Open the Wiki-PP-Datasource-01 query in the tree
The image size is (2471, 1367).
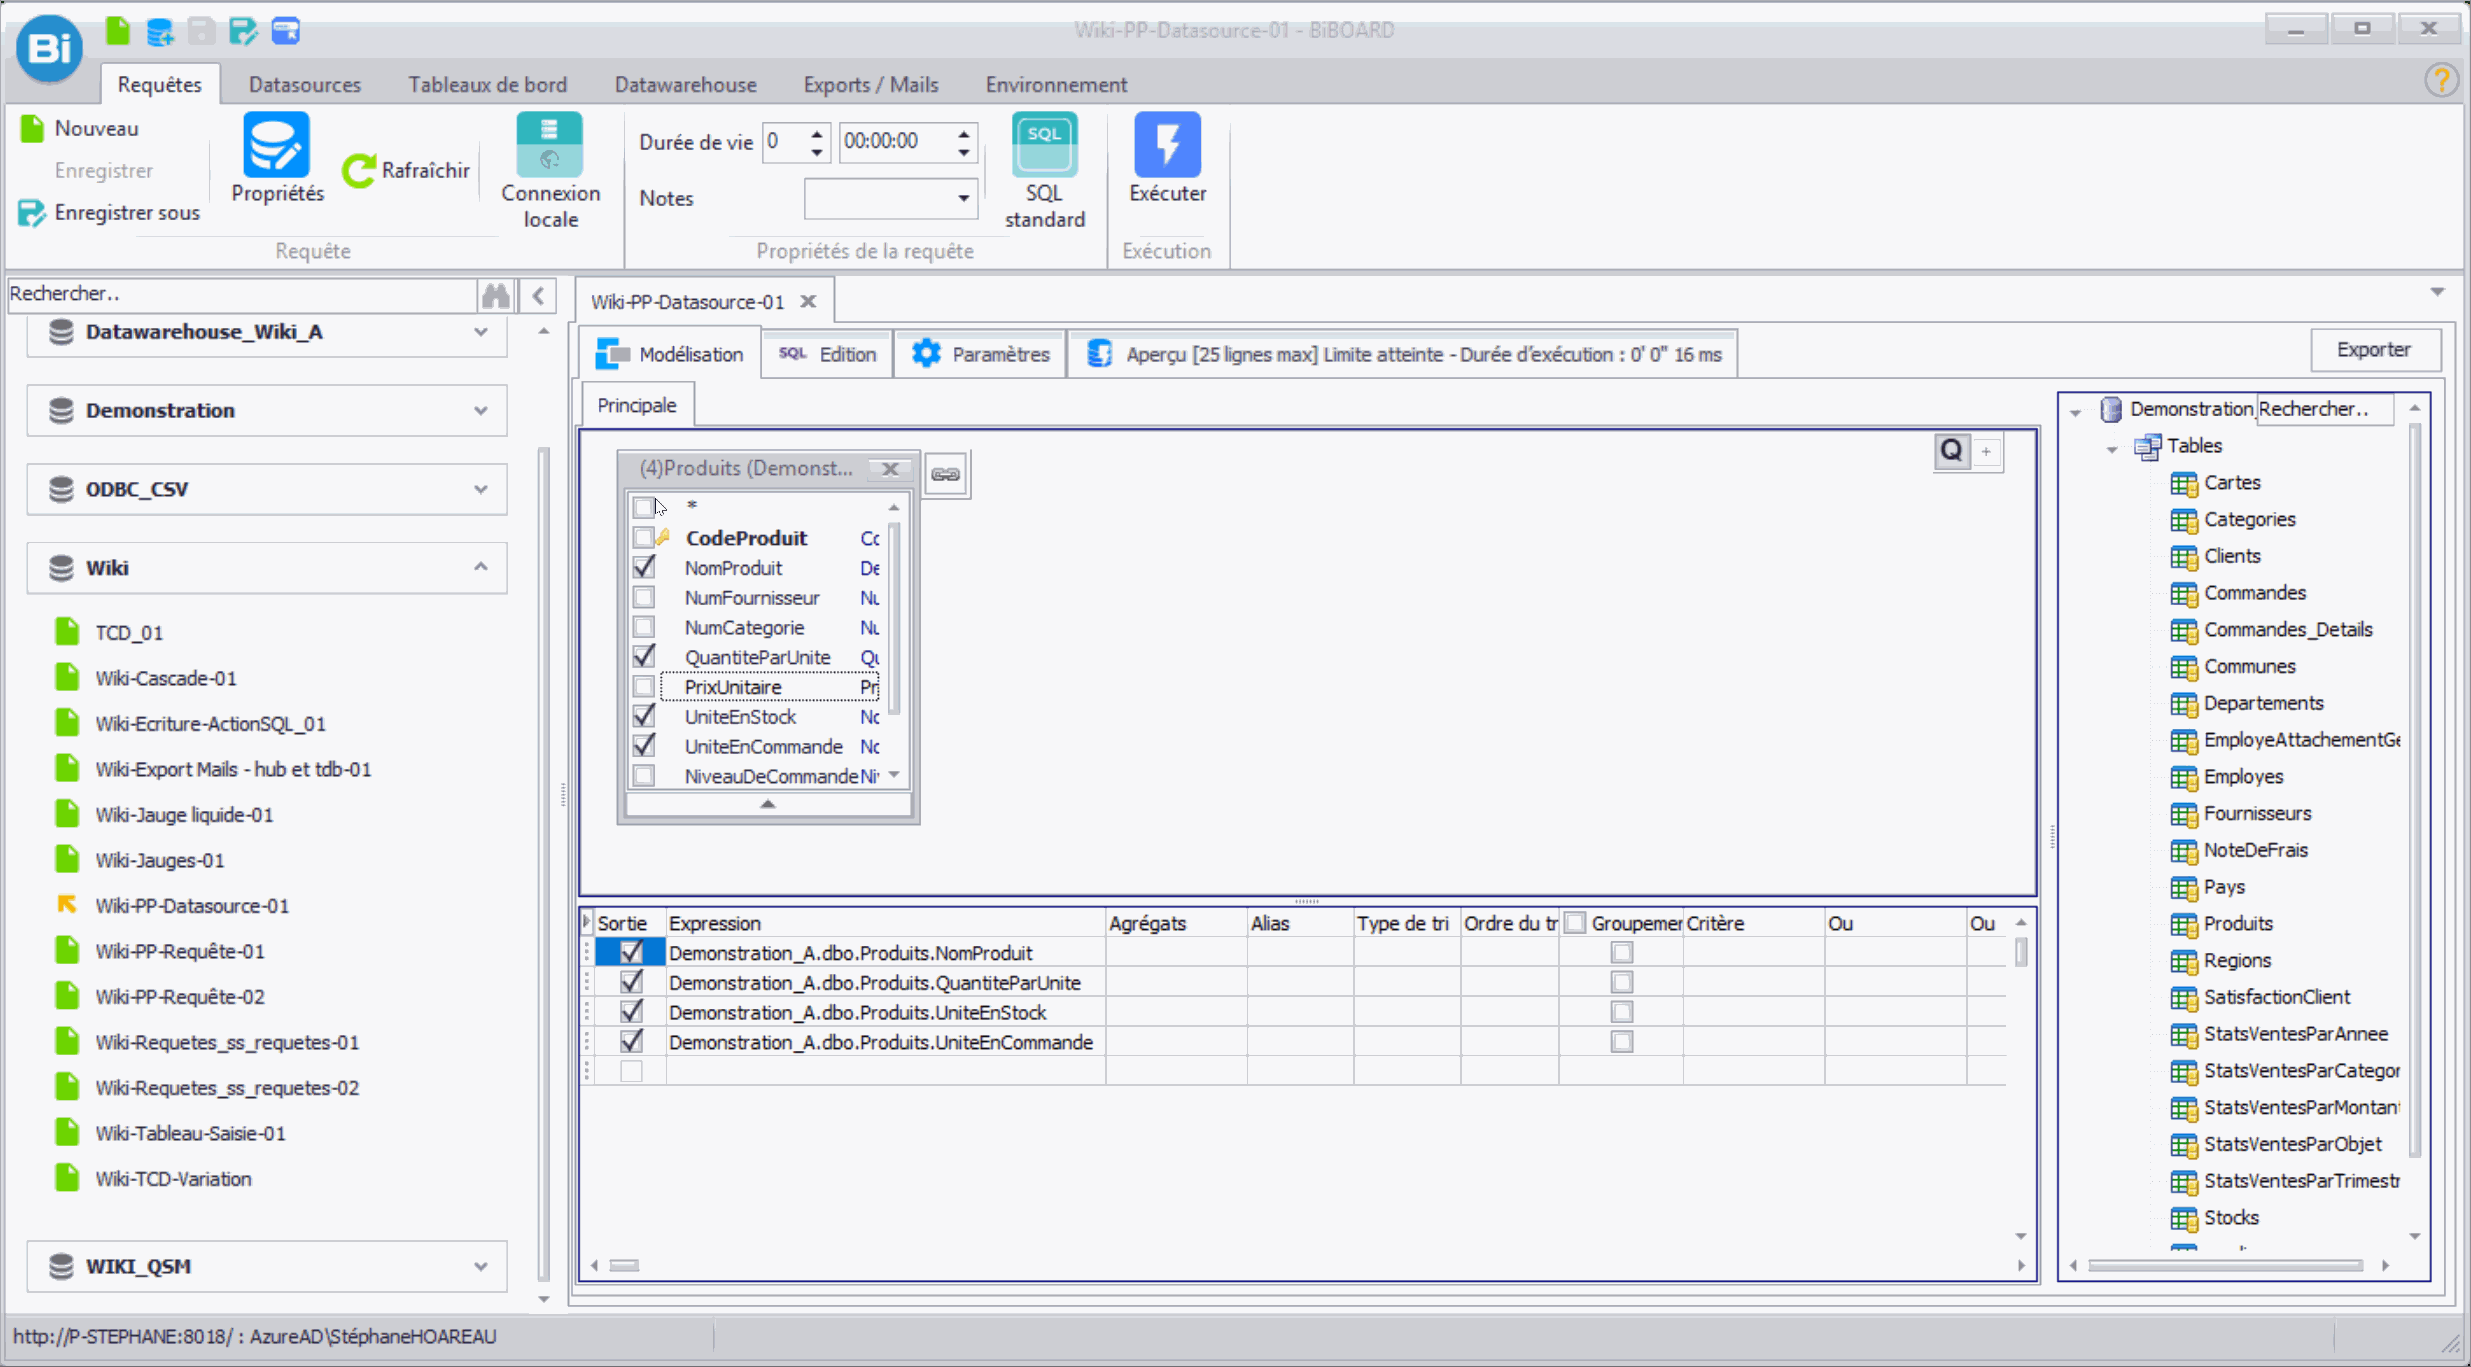(x=192, y=905)
